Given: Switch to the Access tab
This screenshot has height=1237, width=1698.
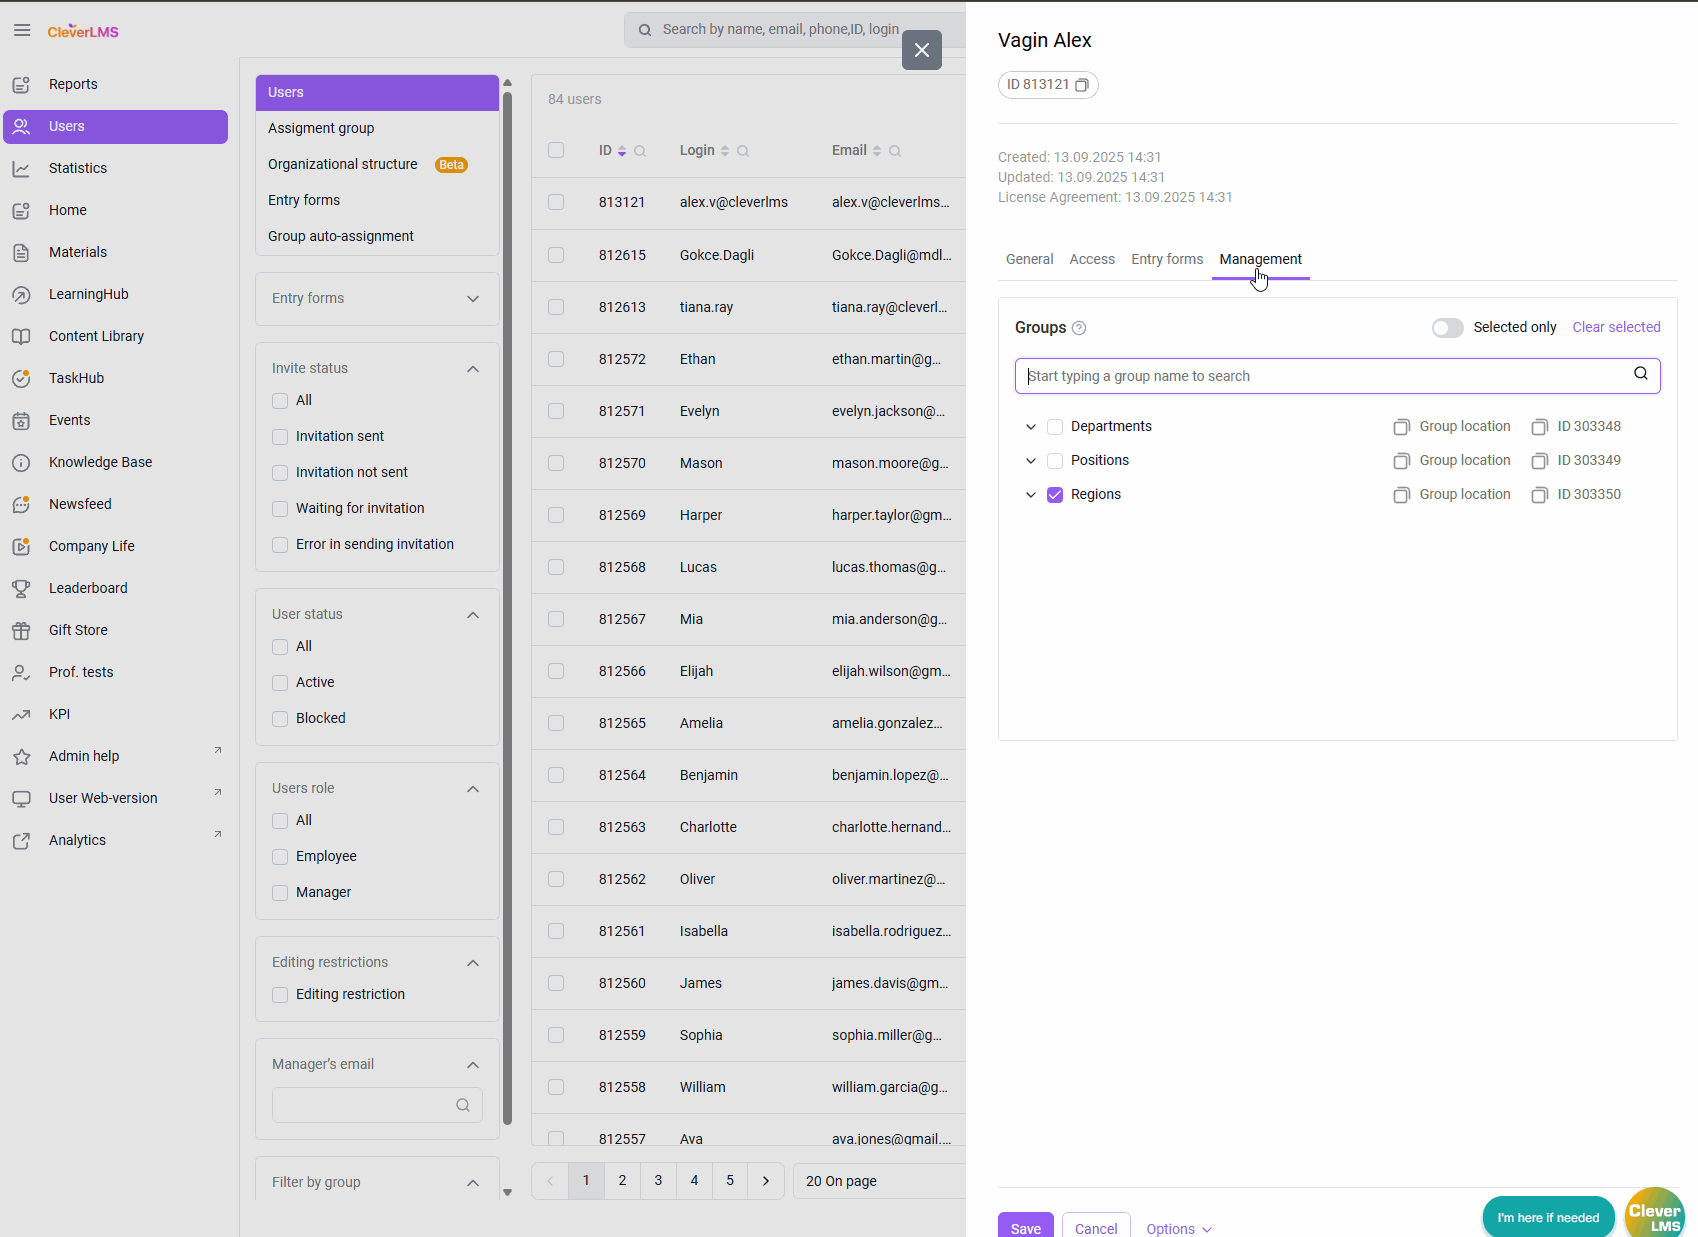Looking at the screenshot, I should 1091,259.
